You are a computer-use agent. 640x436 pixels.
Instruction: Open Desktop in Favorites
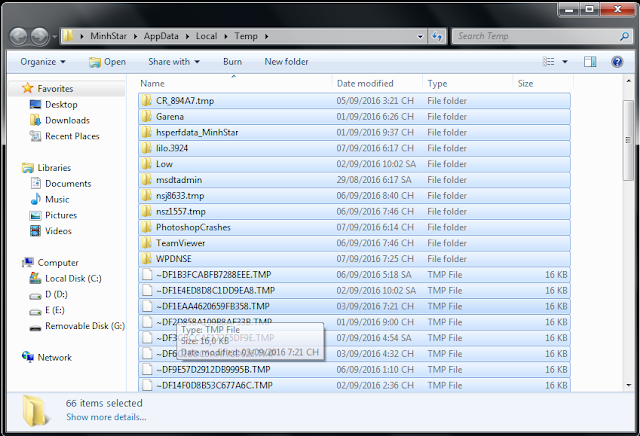click(61, 105)
